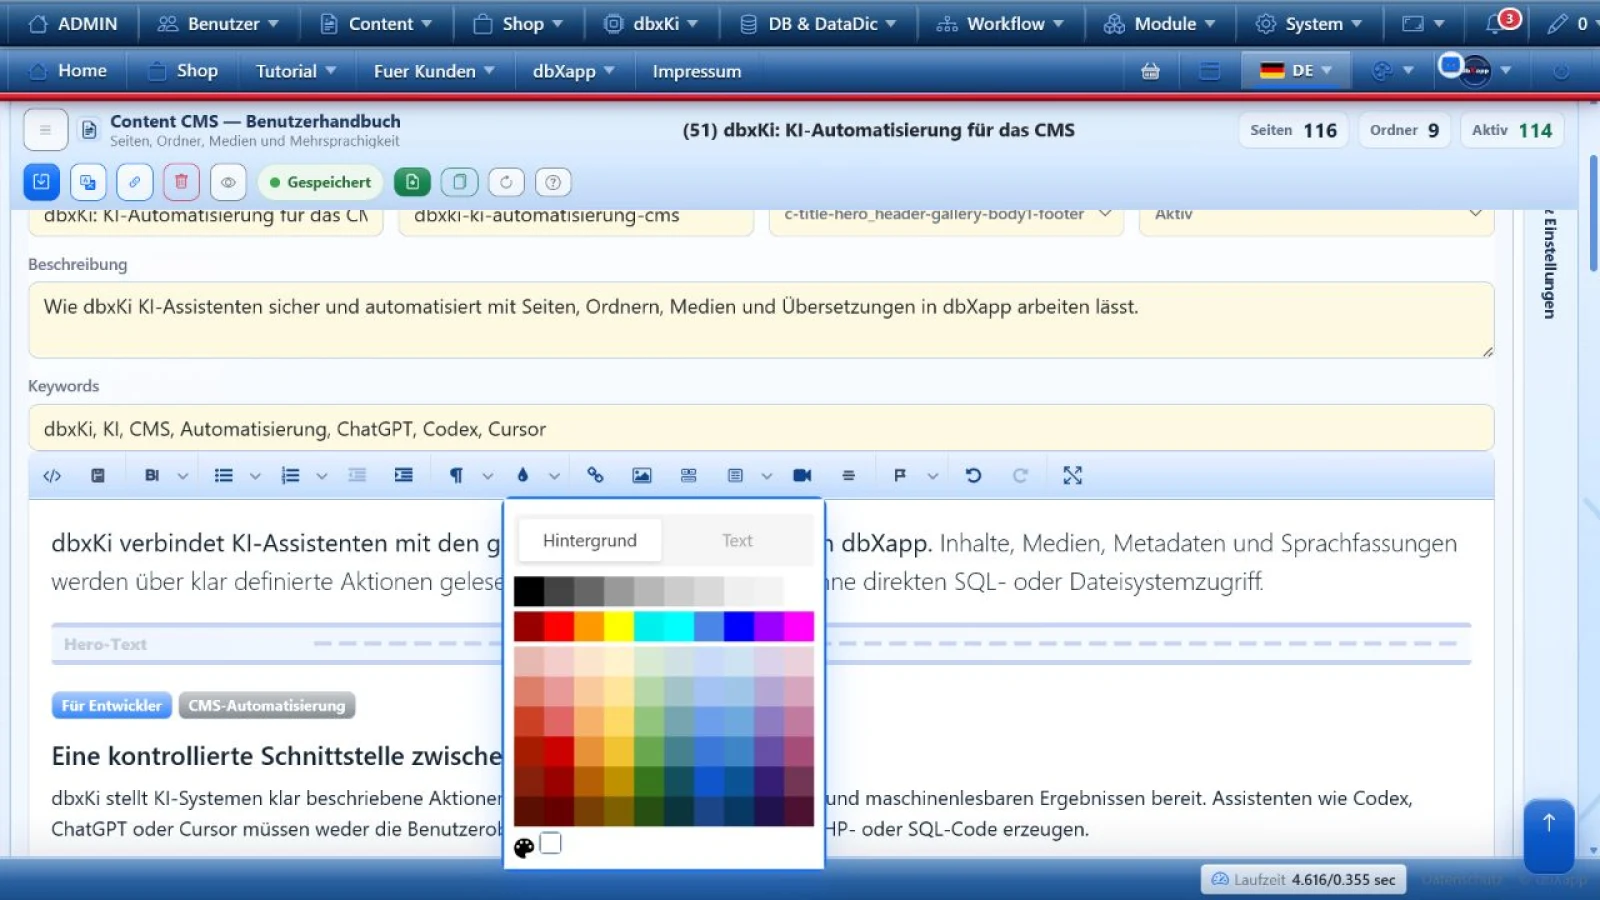
Task: Open the Impressum link
Action: [x=697, y=71]
